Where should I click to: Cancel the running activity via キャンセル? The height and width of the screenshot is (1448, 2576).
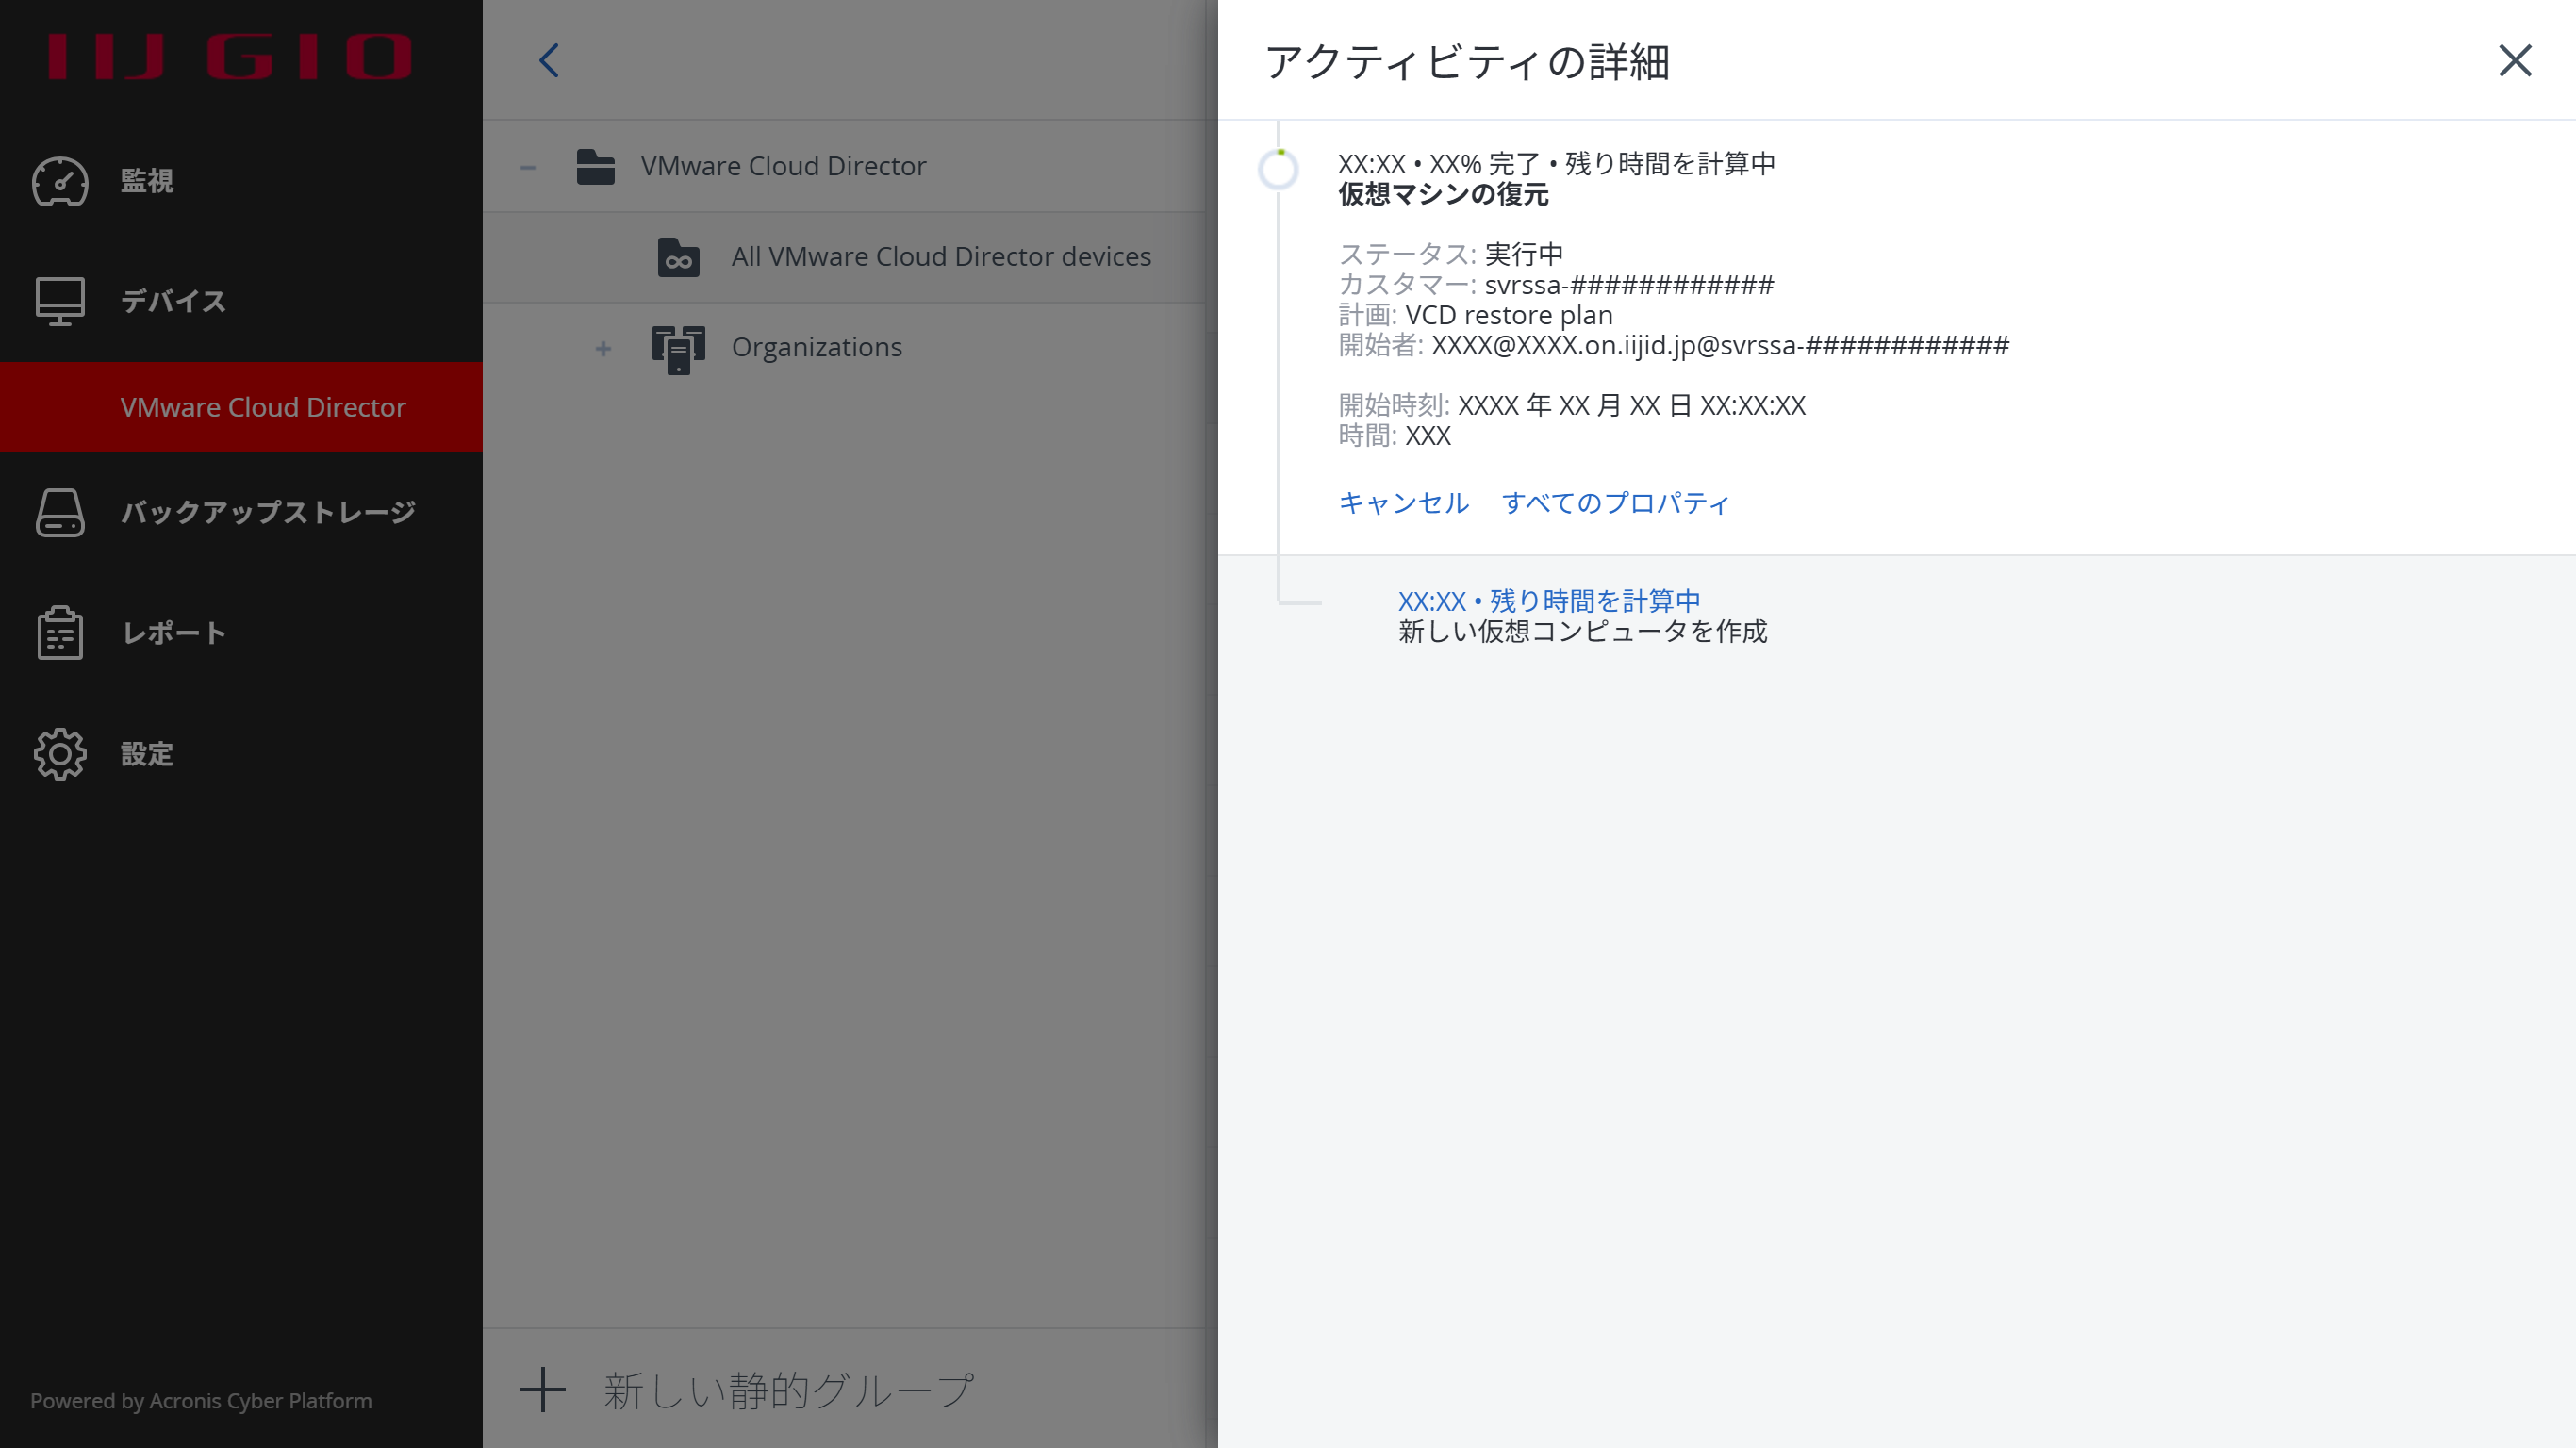1403,502
